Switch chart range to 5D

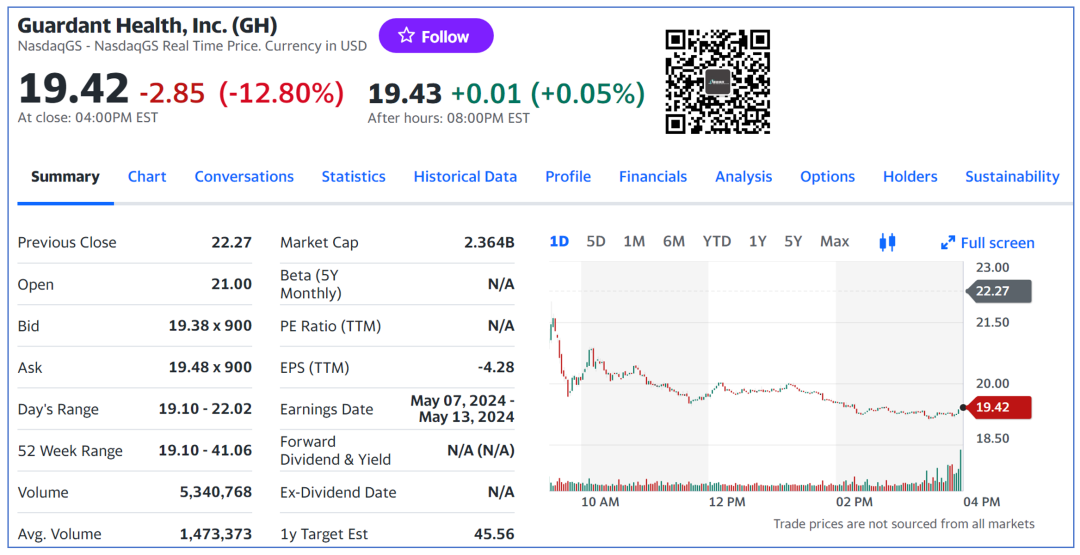click(x=596, y=241)
